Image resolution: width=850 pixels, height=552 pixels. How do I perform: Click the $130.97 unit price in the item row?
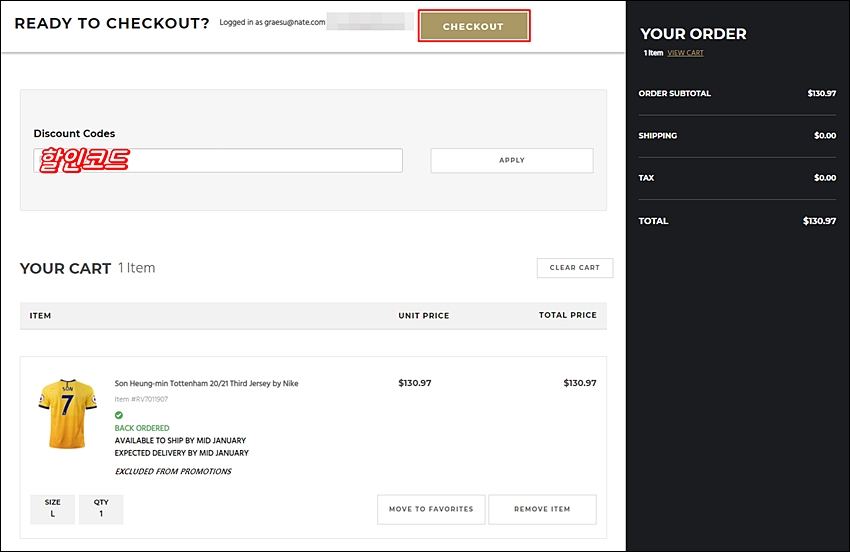click(x=415, y=383)
